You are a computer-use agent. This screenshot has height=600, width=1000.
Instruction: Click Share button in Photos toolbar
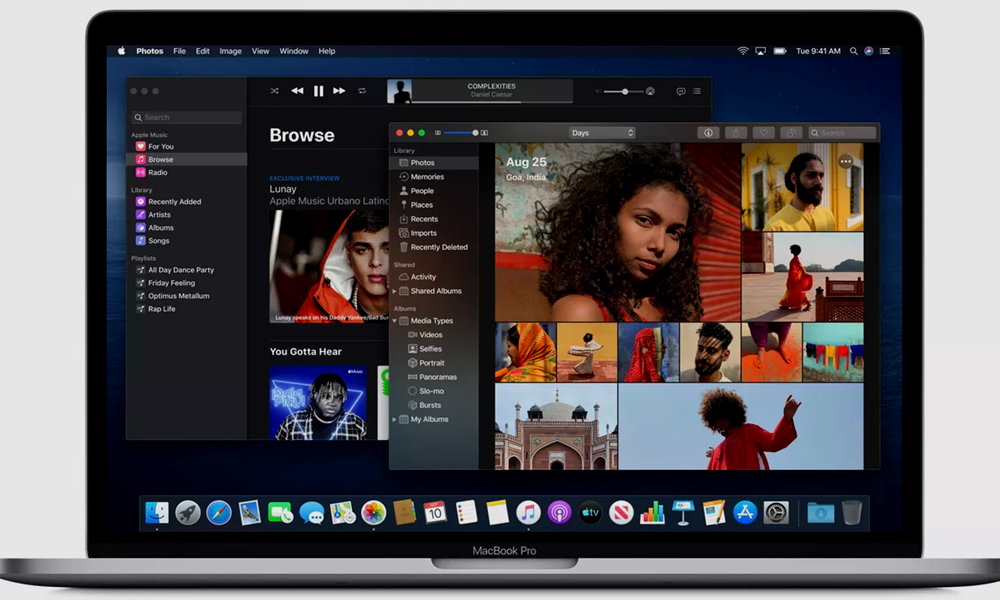pos(736,133)
